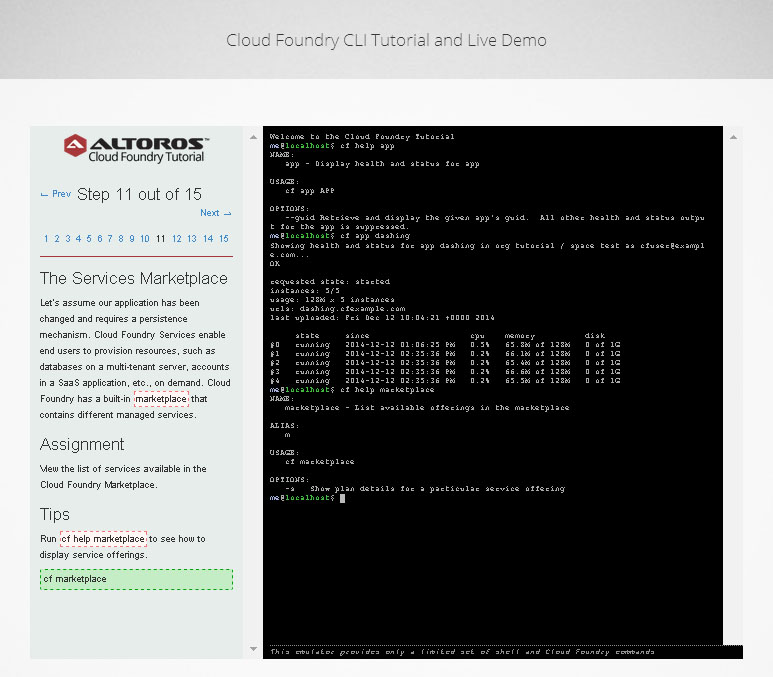773x677 pixels.
Task: Click 'The Services Marketplace' heading
Action: [x=134, y=278]
